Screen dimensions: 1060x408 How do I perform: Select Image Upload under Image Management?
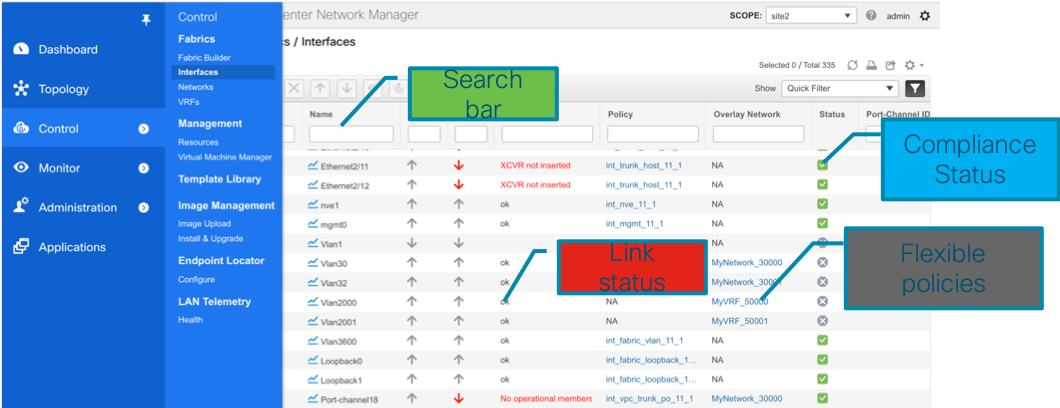[204, 224]
